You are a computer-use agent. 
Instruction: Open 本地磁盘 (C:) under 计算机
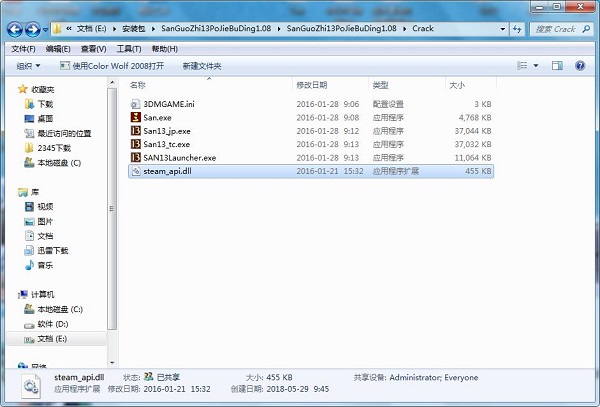60,309
